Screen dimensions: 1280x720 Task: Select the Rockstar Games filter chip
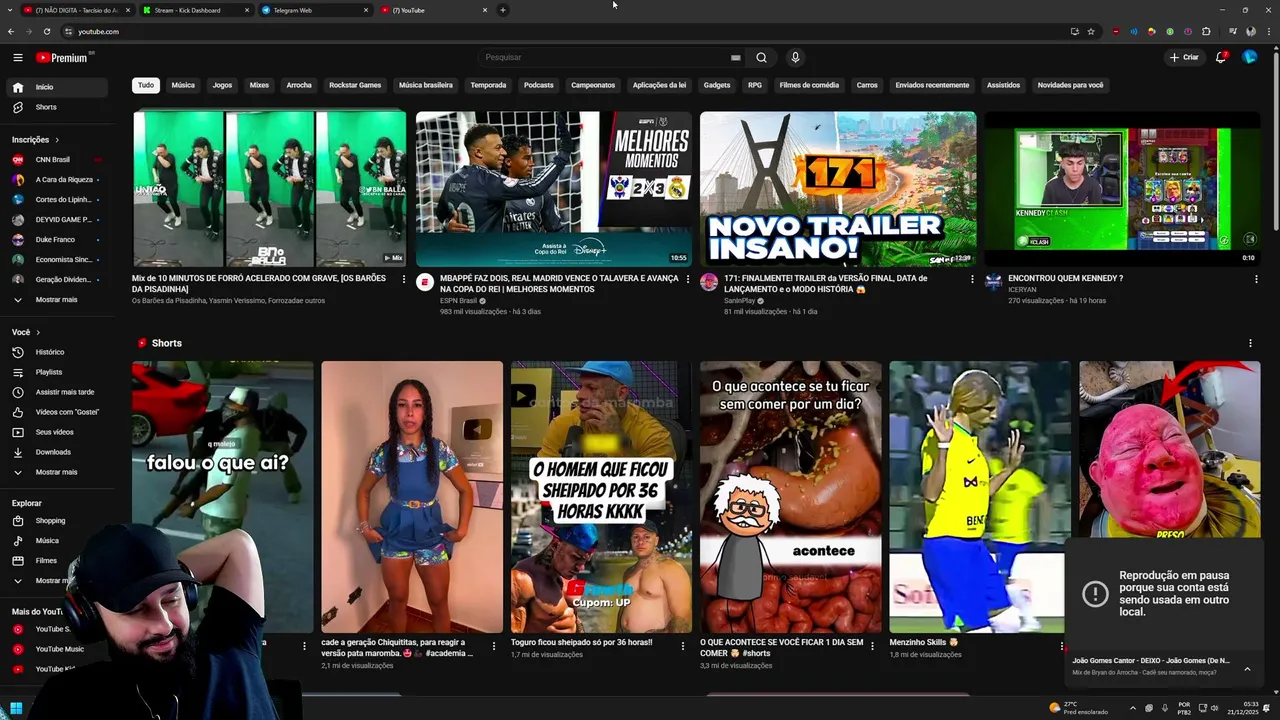(x=355, y=85)
